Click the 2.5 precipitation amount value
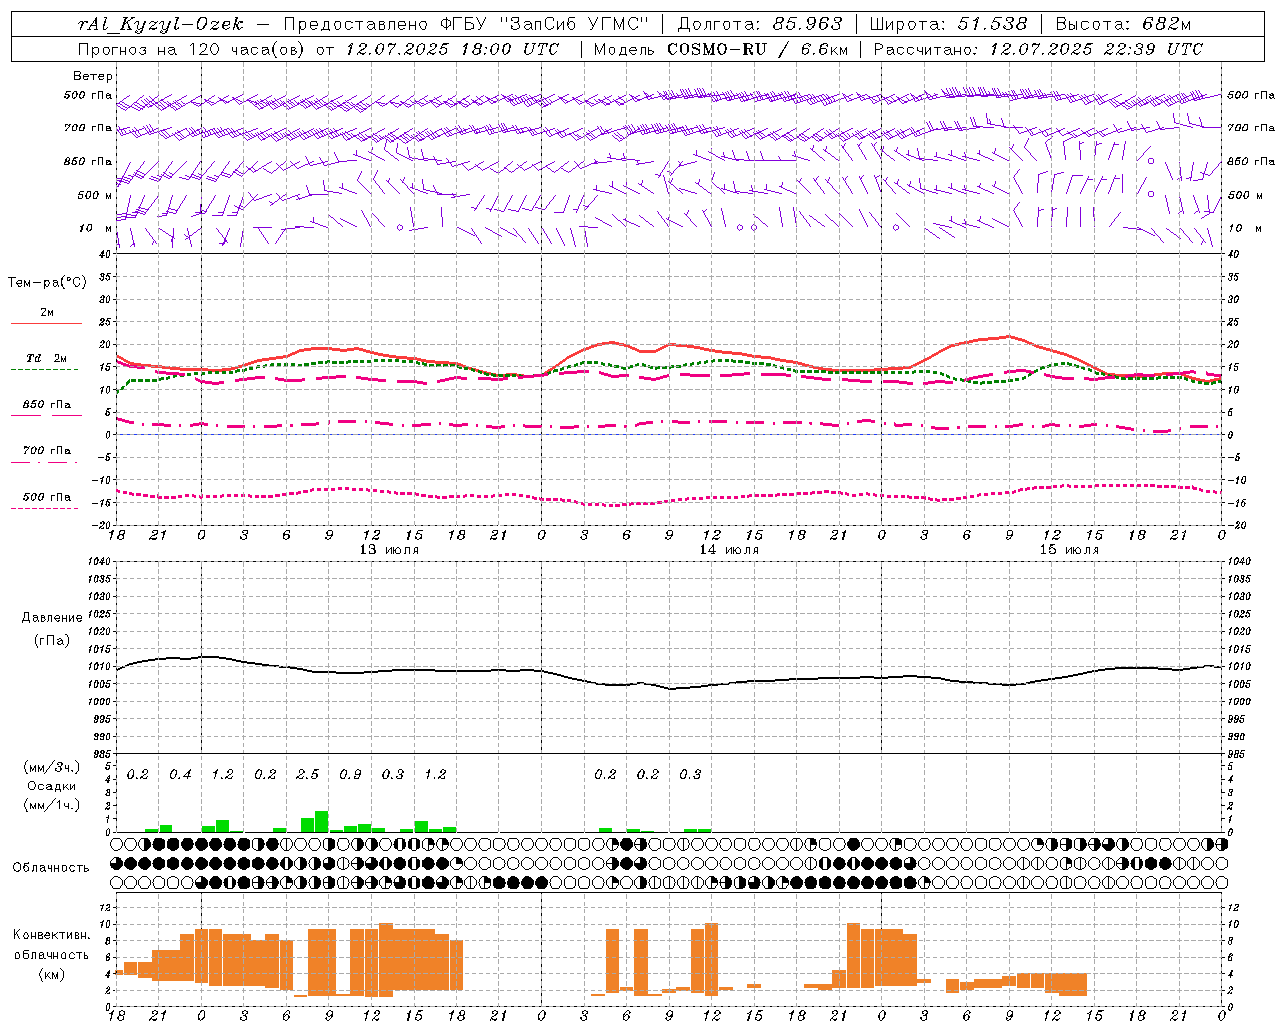This screenshot has height=1024, width=1280. click(x=308, y=774)
